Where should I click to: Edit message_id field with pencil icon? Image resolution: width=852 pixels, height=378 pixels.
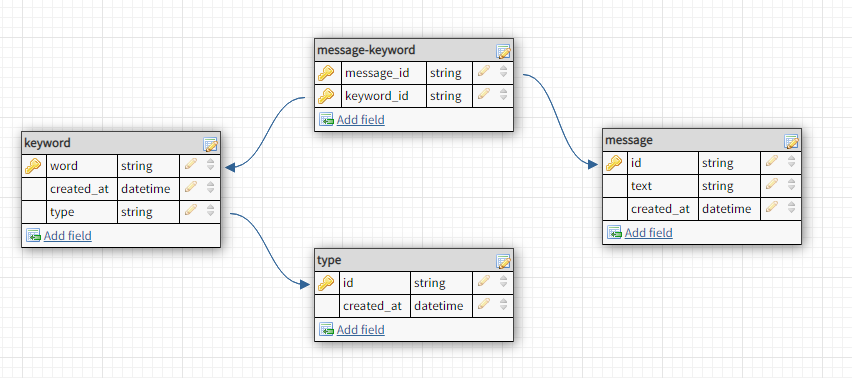(484, 71)
